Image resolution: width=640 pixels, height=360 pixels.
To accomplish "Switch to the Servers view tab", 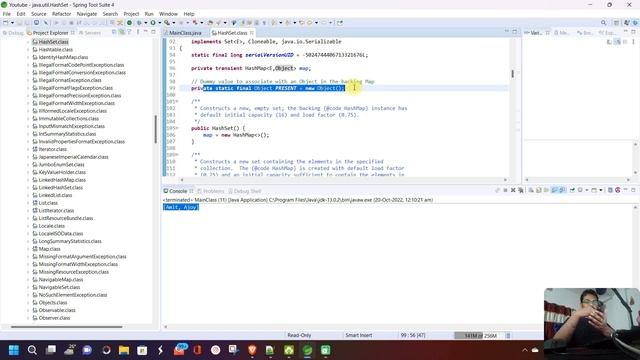I will click(90, 33).
